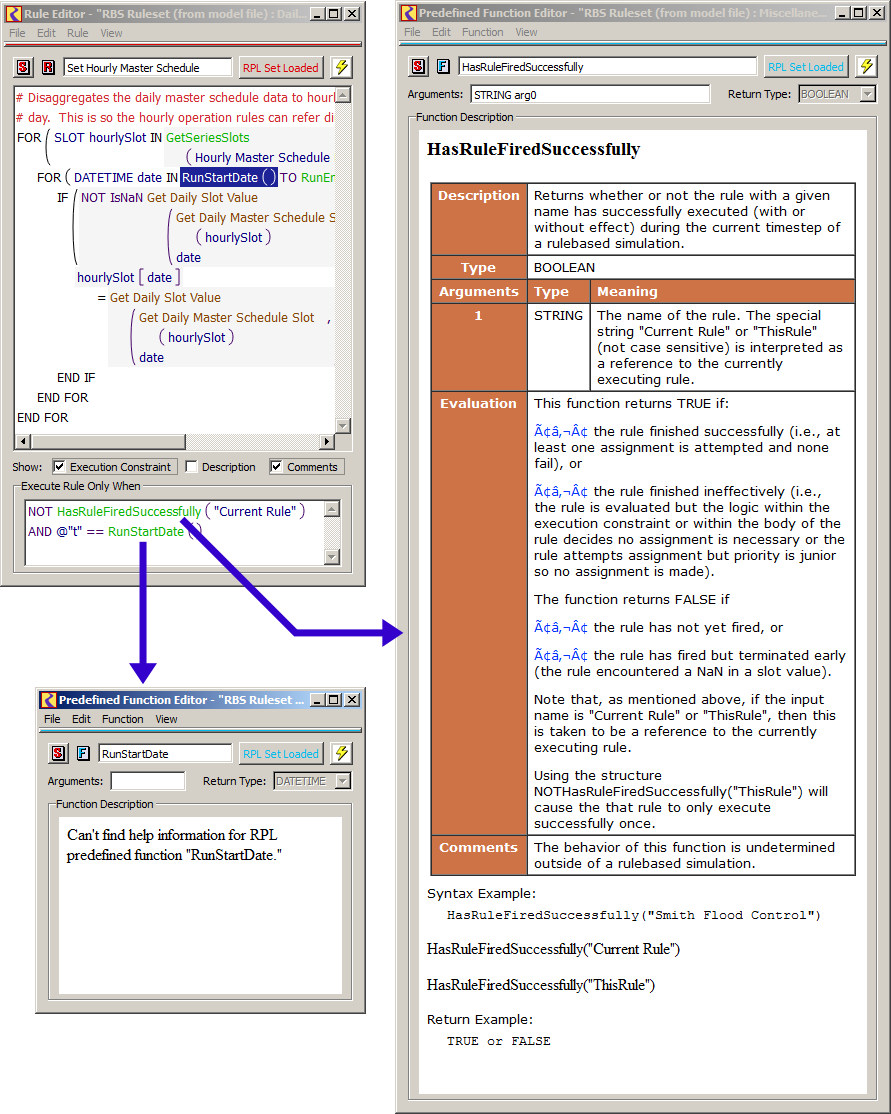Open View menu in Rule Editor
891x1114 pixels.
[x=111, y=33]
